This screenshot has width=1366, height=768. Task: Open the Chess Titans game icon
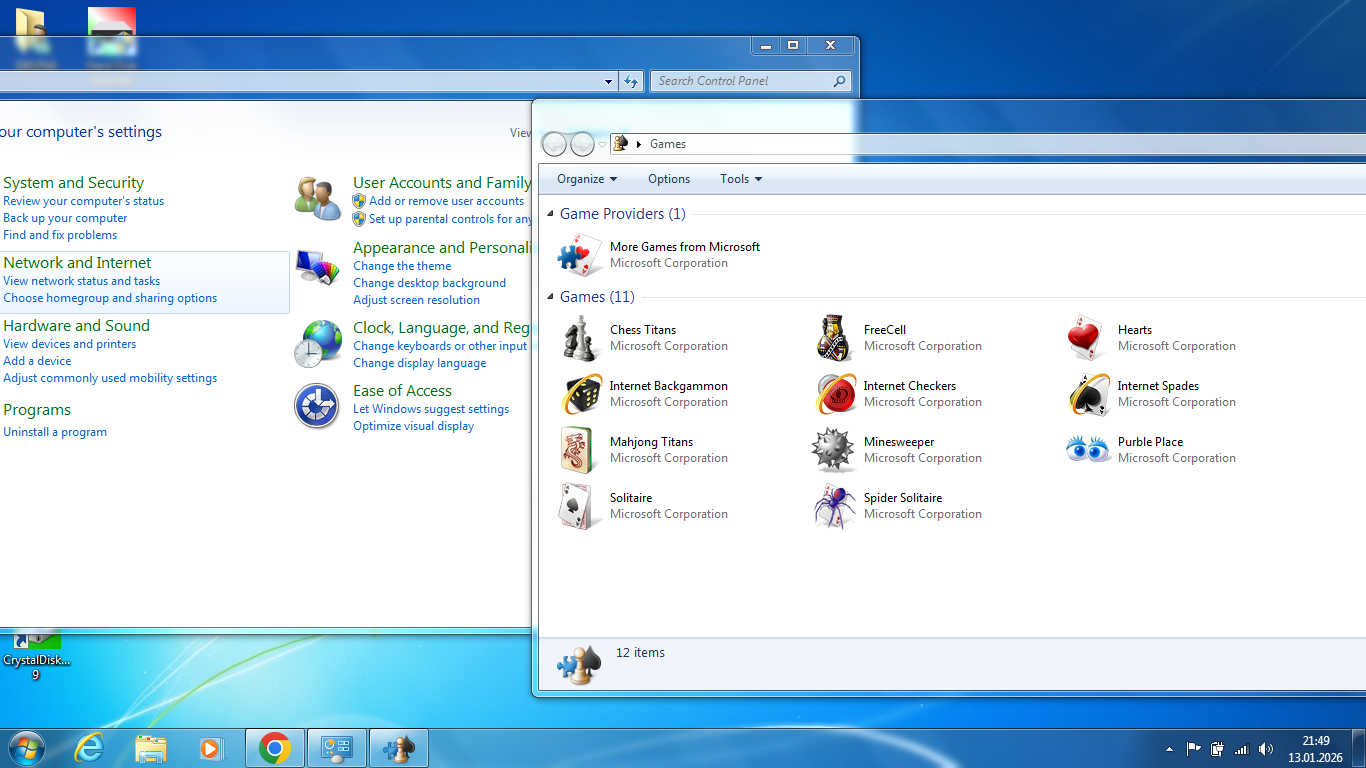(580, 338)
